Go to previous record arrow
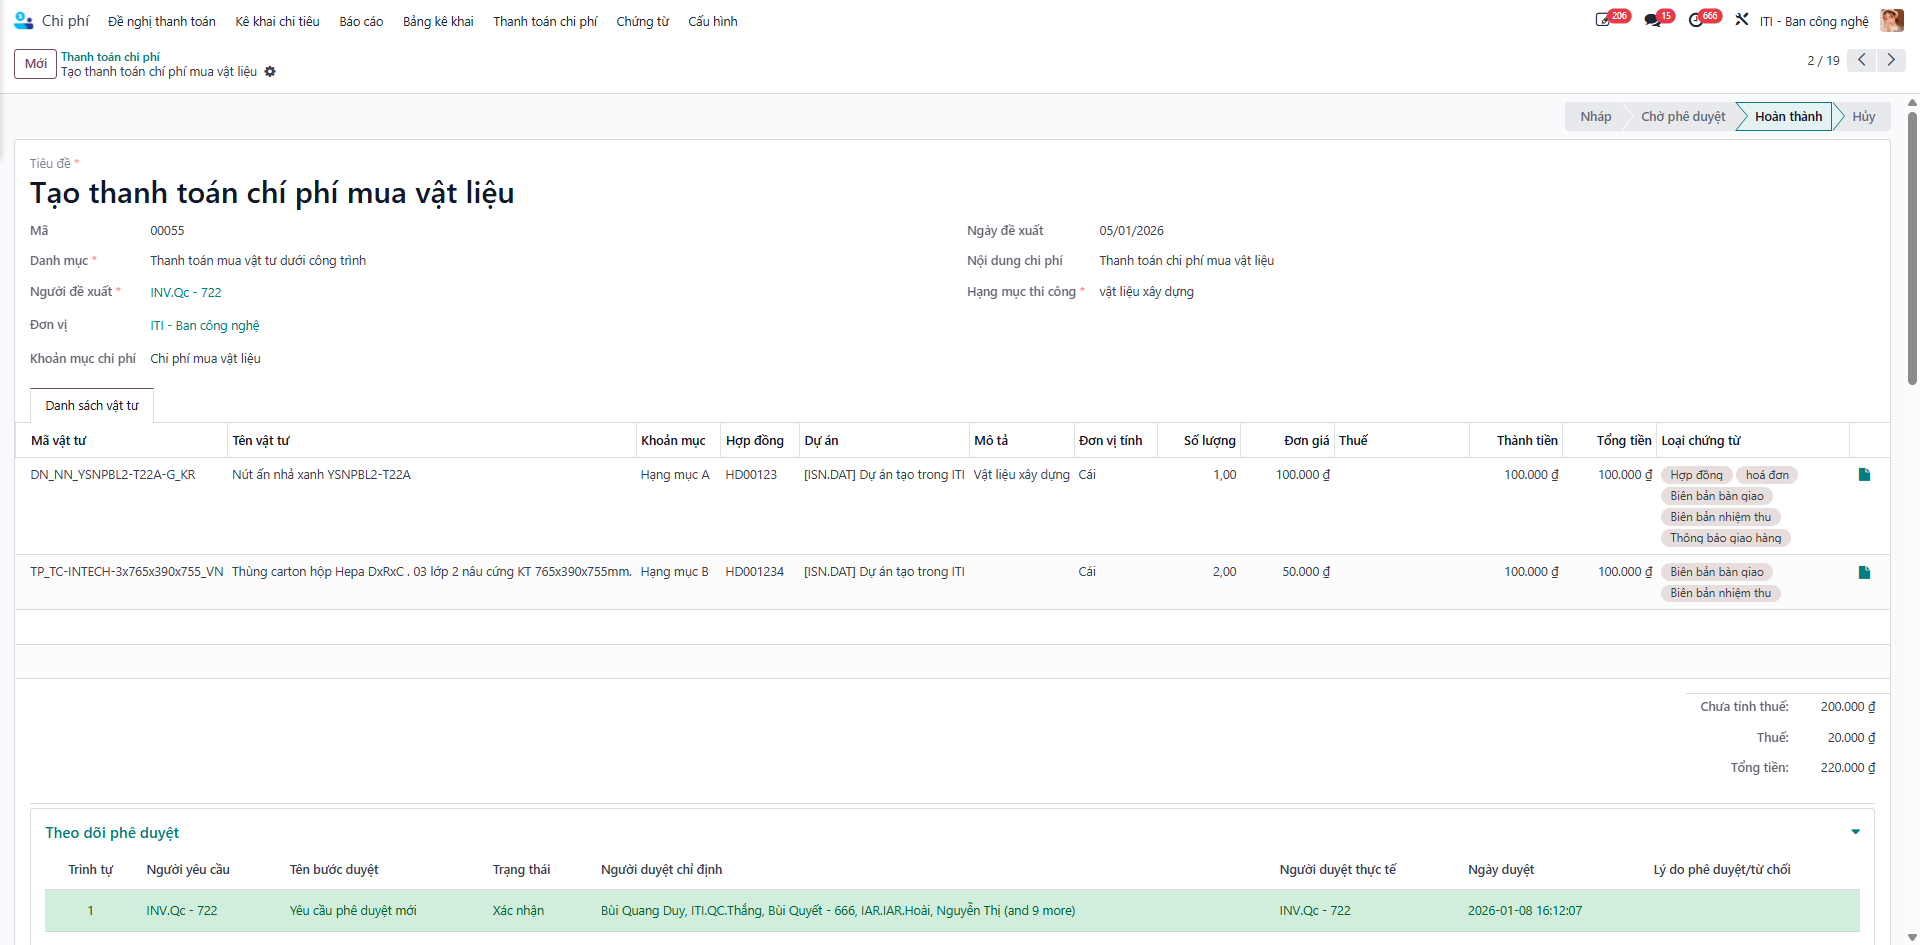Viewport: 1920px width, 945px height. (x=1861, y=60)
